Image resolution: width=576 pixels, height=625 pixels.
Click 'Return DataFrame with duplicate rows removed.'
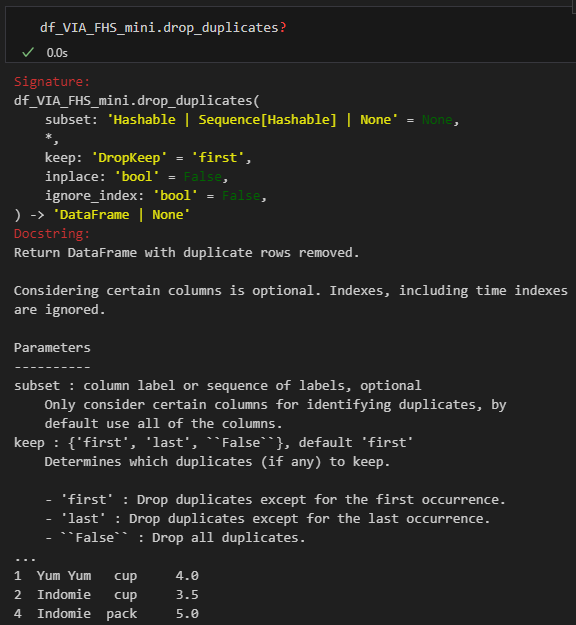point(187,253)
